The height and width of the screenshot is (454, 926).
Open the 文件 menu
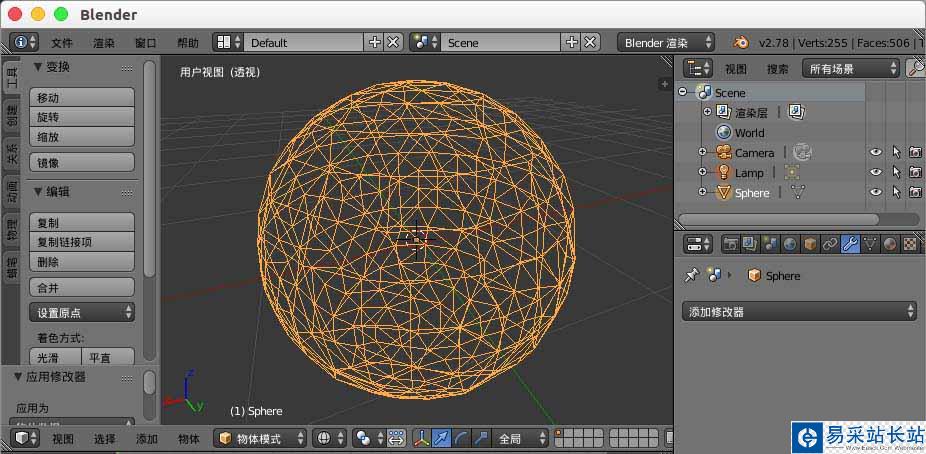pos(62,43)
